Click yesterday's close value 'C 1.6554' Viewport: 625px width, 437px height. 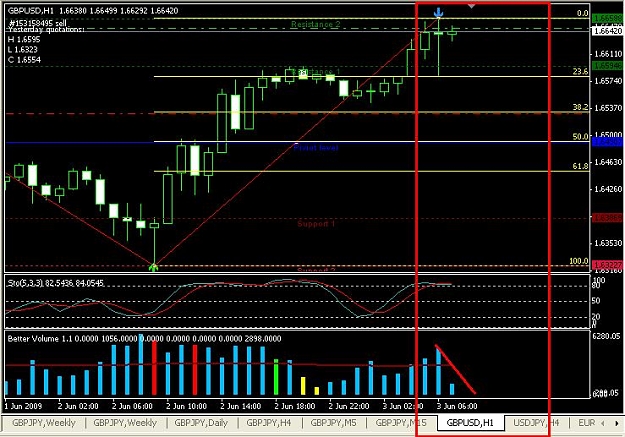(24, 60)
